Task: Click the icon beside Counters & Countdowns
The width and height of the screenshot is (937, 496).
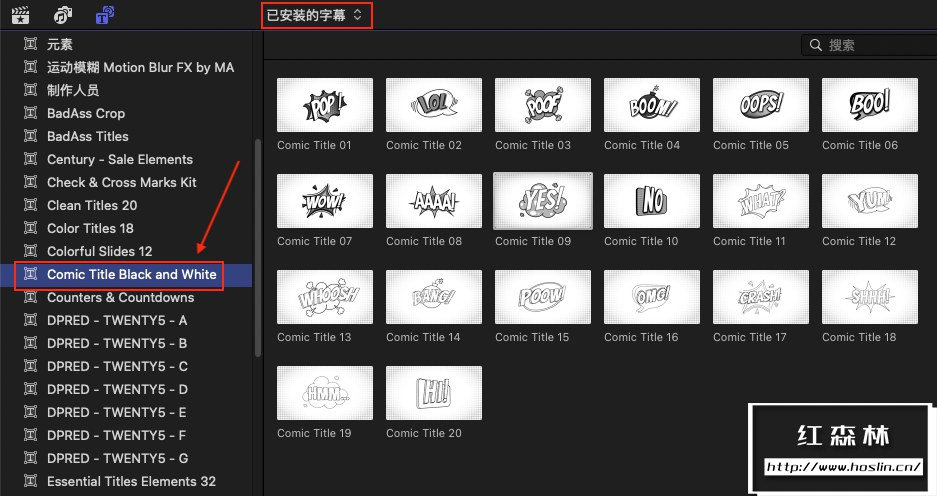Action: [x=30, y=296]
